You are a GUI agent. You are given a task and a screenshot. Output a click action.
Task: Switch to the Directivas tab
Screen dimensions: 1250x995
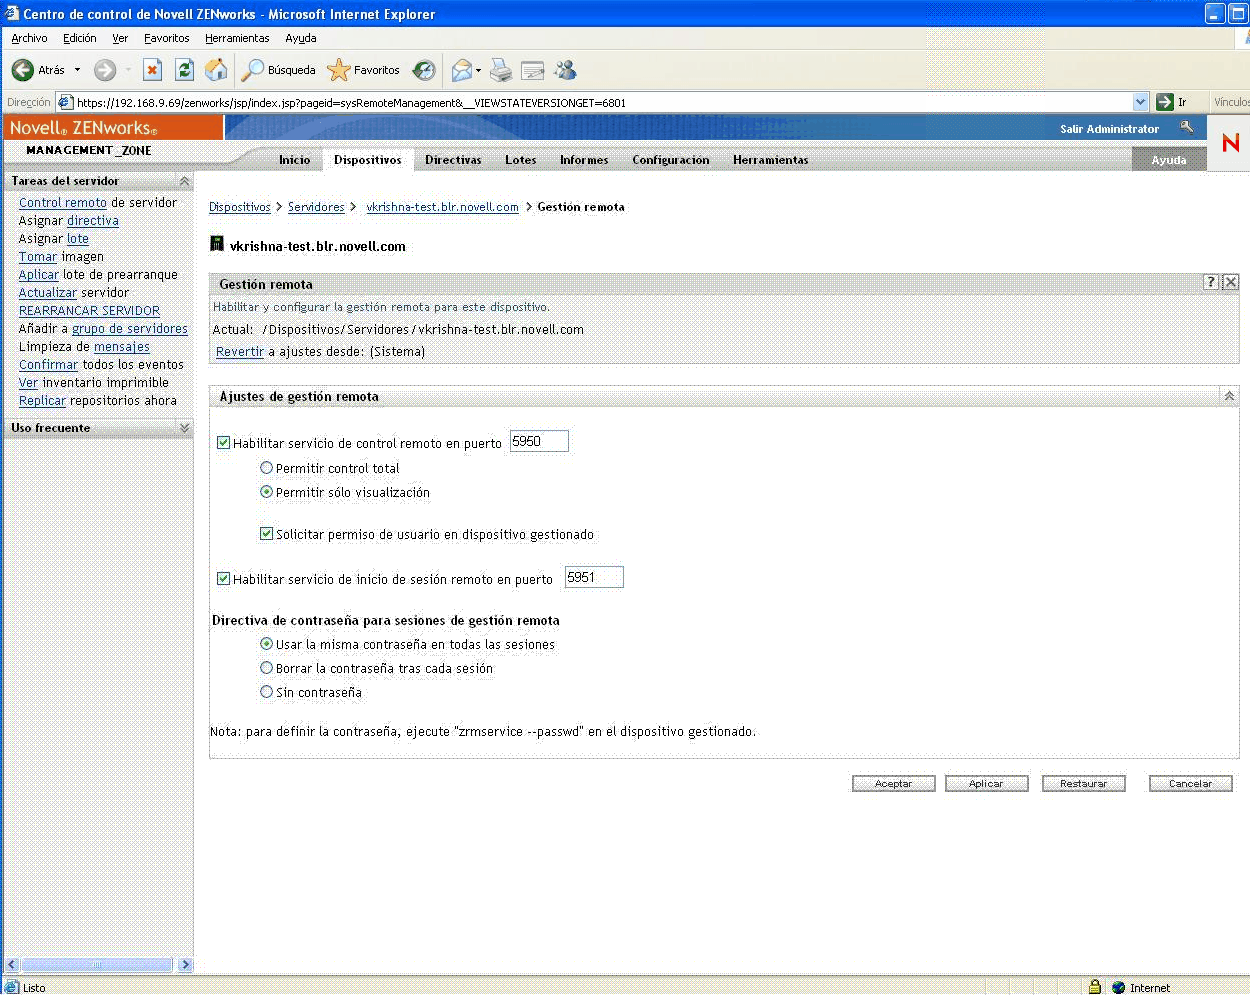453,160
